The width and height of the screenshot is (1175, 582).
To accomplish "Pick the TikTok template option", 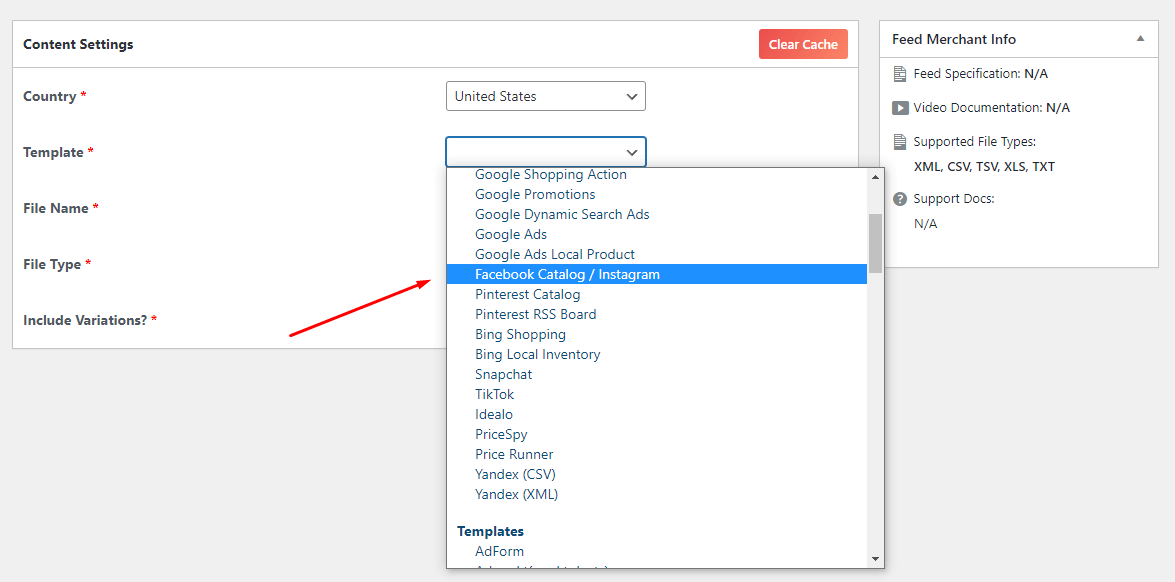I will coord(494,394).
